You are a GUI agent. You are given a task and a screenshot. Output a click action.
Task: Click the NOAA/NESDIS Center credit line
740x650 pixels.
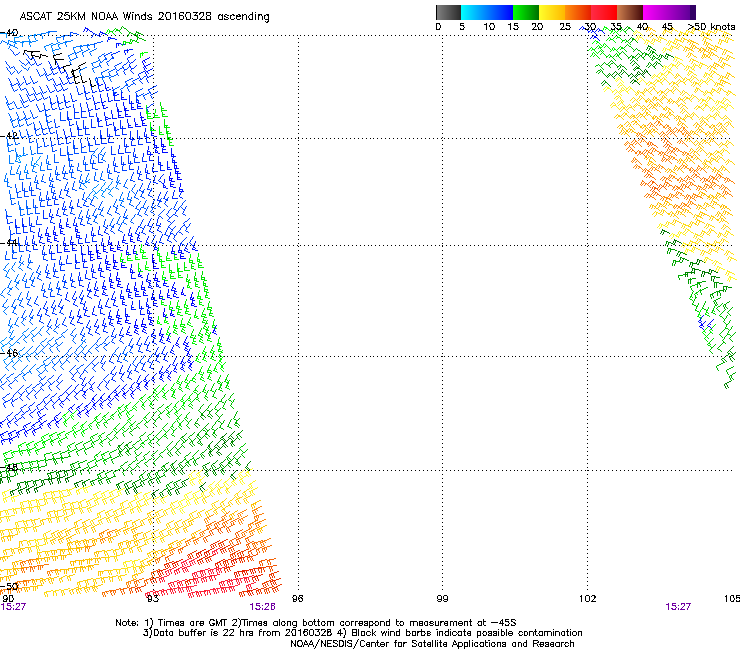(432, 644)
